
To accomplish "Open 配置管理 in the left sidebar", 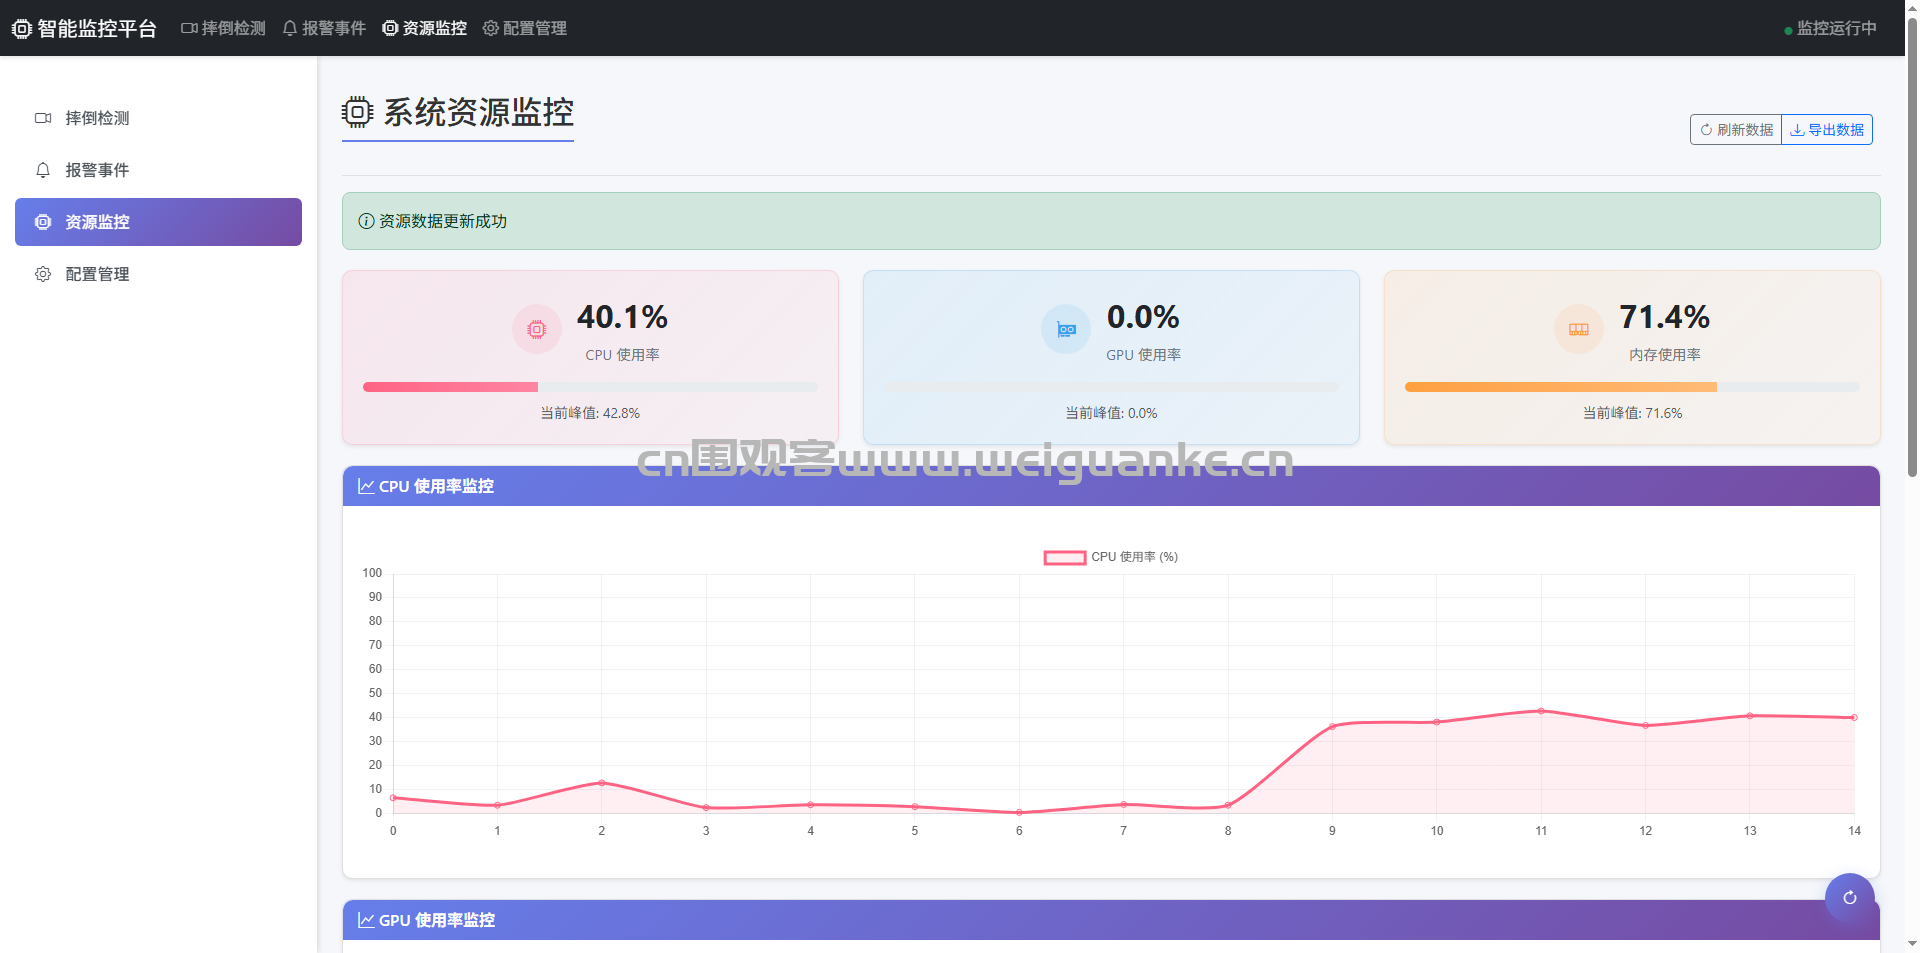I will point(97,274).
